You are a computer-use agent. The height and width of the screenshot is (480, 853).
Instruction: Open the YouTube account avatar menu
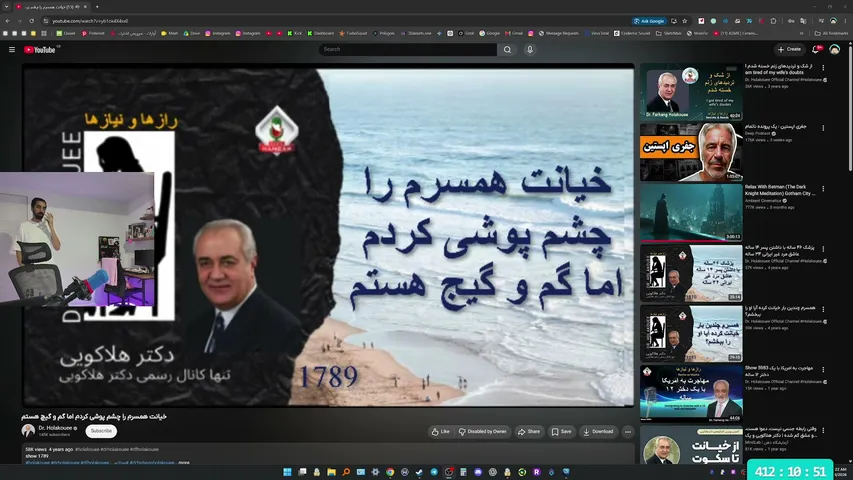pos(835,50)
